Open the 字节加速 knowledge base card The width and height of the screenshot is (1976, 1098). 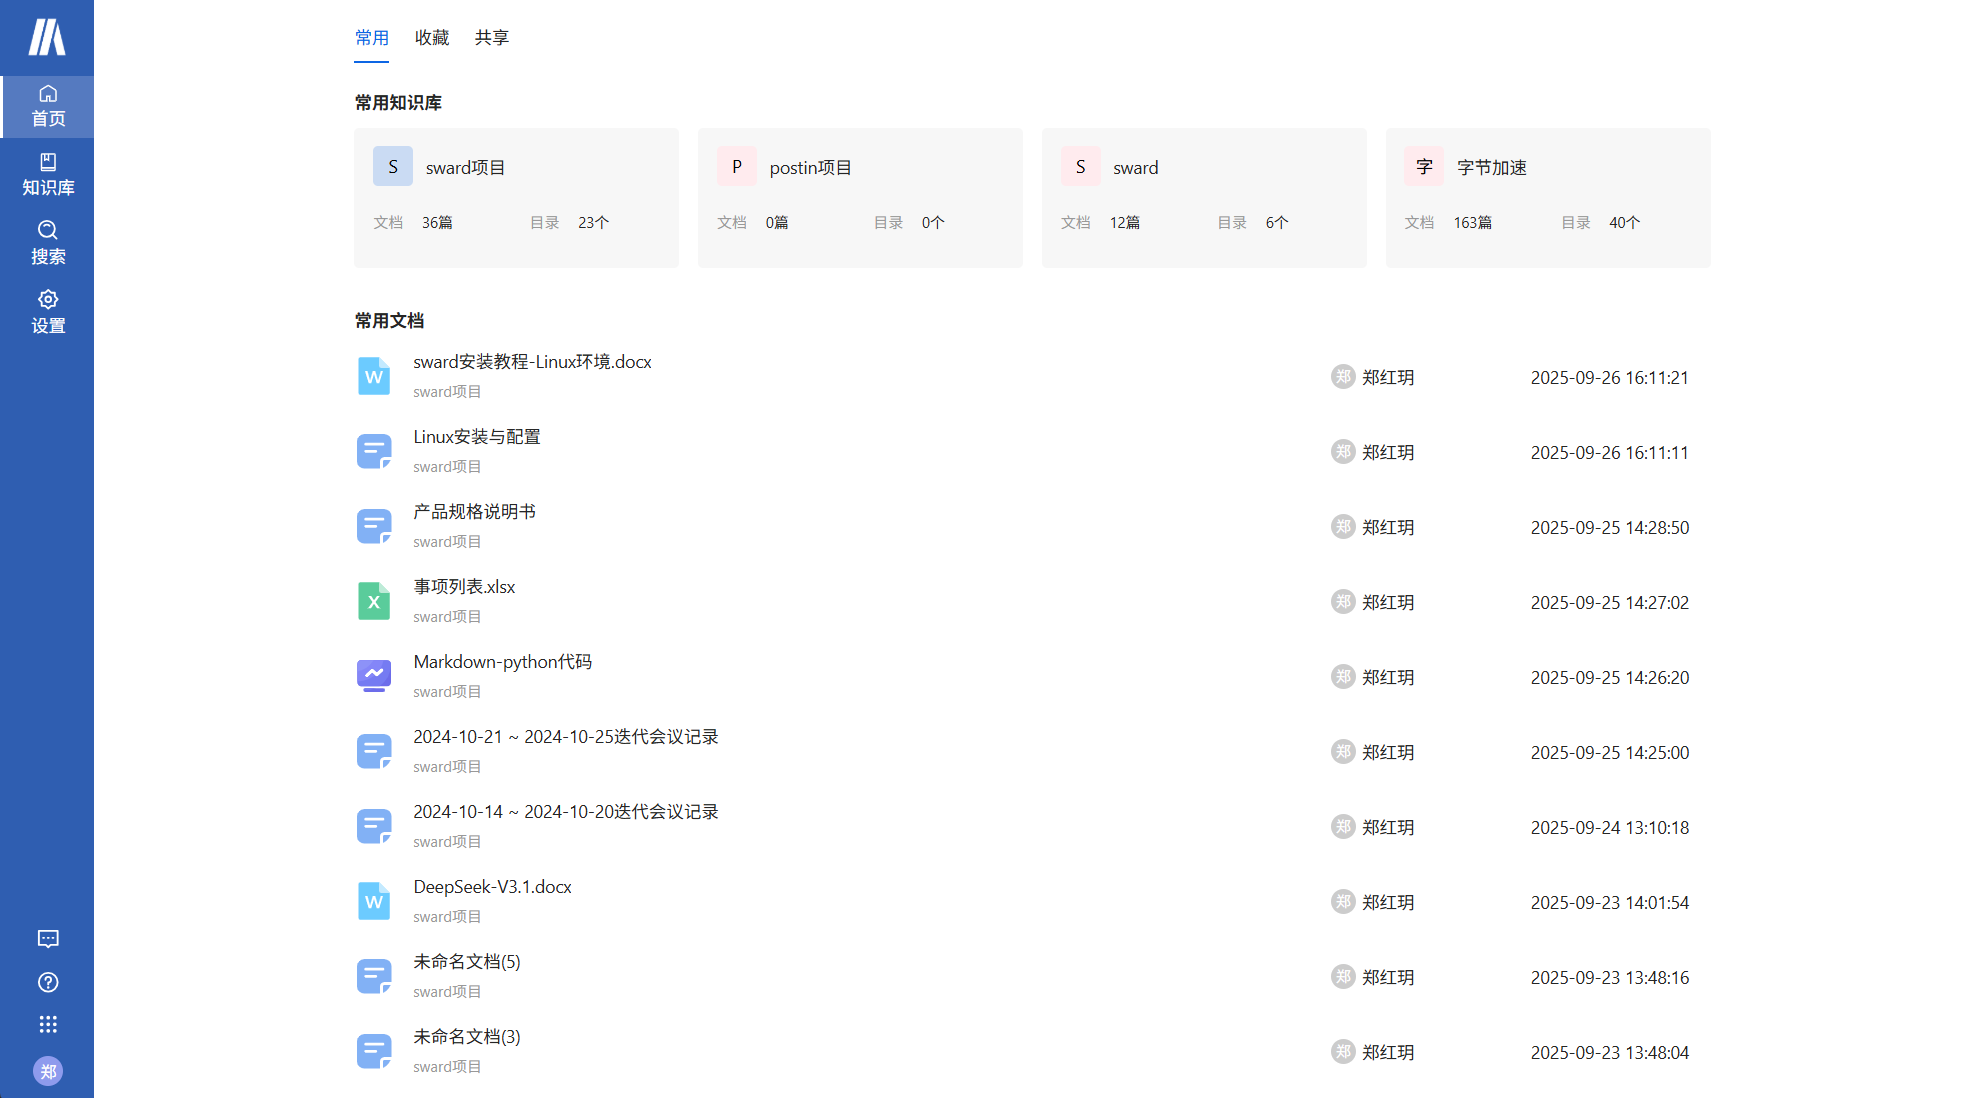coord(1547,197)
